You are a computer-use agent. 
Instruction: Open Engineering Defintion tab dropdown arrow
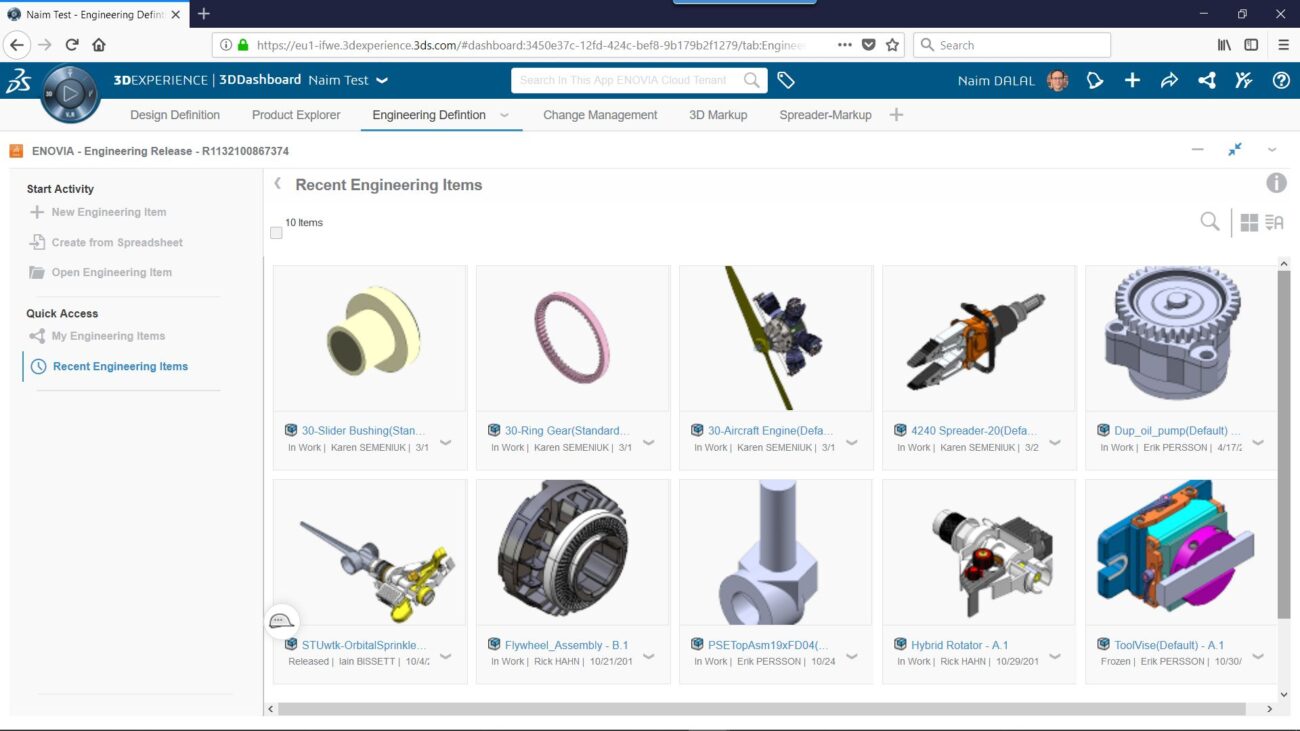[x=505, y=115]
